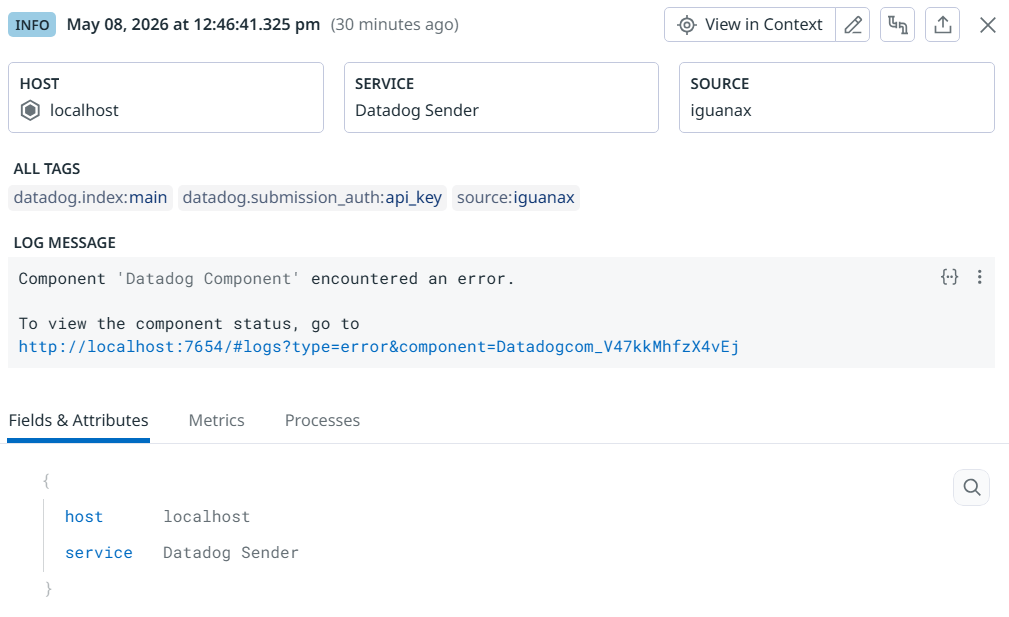
Task: Switch to the Processes tab
Action: point(322,421)
